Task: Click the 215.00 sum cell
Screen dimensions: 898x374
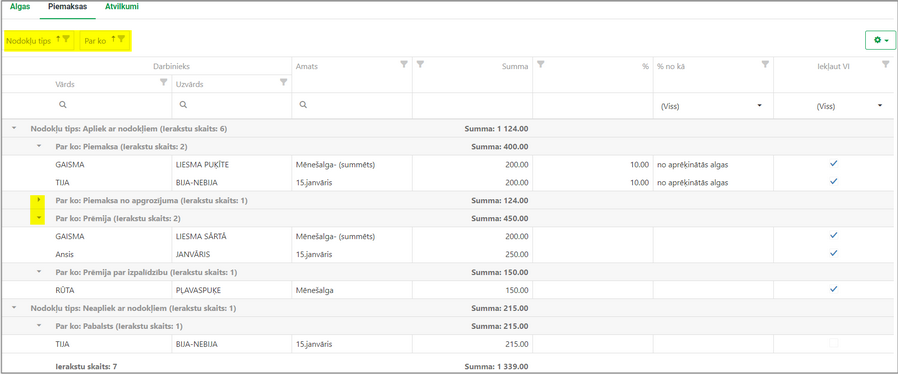Action: 472,344
